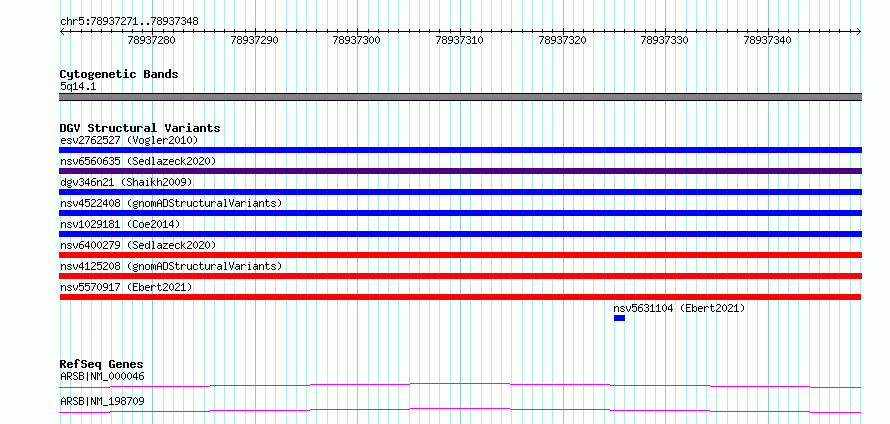This screenshot has height=424, width=890.
Task: Open the nsv5570917 (Ebert2021) label
Action: [126, 287]
